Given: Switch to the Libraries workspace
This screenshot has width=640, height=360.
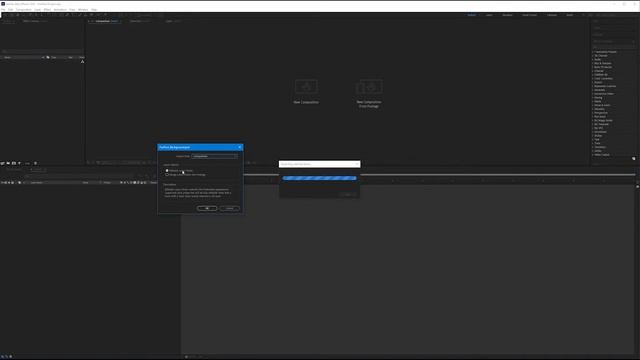Looking at the screenshot, I should (x=552, y=15).
